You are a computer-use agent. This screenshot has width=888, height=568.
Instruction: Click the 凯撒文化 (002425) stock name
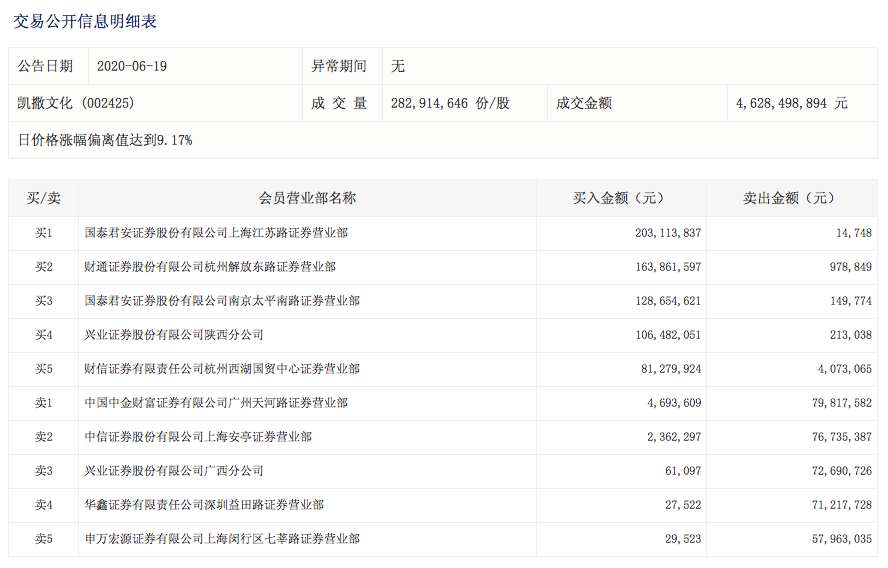(76, 103)
